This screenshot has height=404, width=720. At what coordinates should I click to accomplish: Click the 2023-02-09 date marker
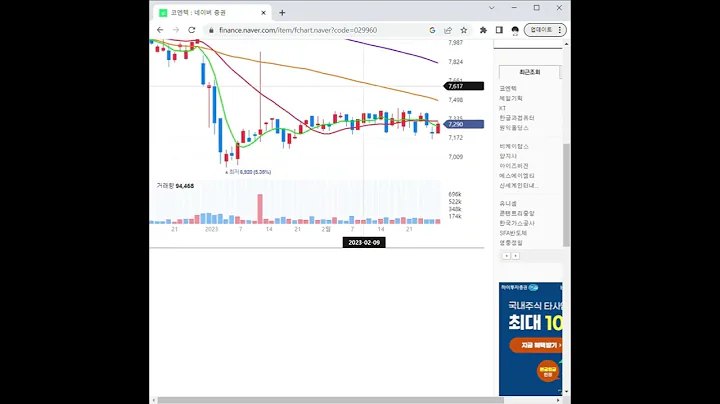(364, 242)
